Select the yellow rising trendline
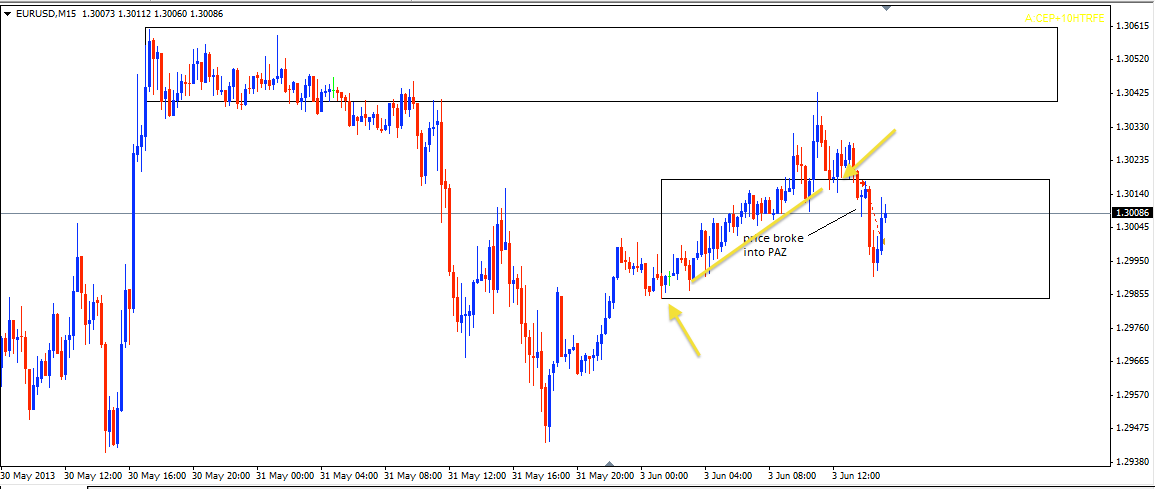This screenshot has width=1155, height=489. tap(755, 236)
